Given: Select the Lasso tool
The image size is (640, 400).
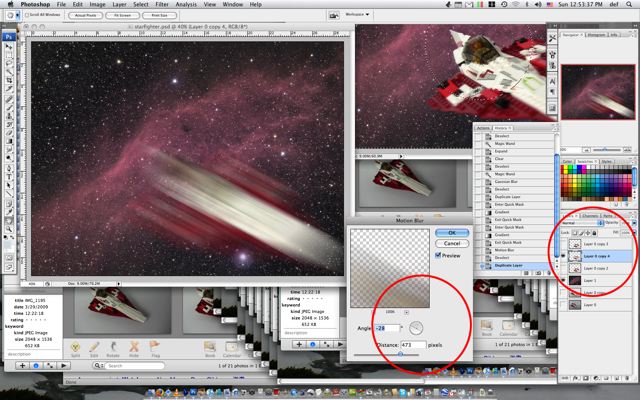Looking at the screenshot, I should coord(9,64).
